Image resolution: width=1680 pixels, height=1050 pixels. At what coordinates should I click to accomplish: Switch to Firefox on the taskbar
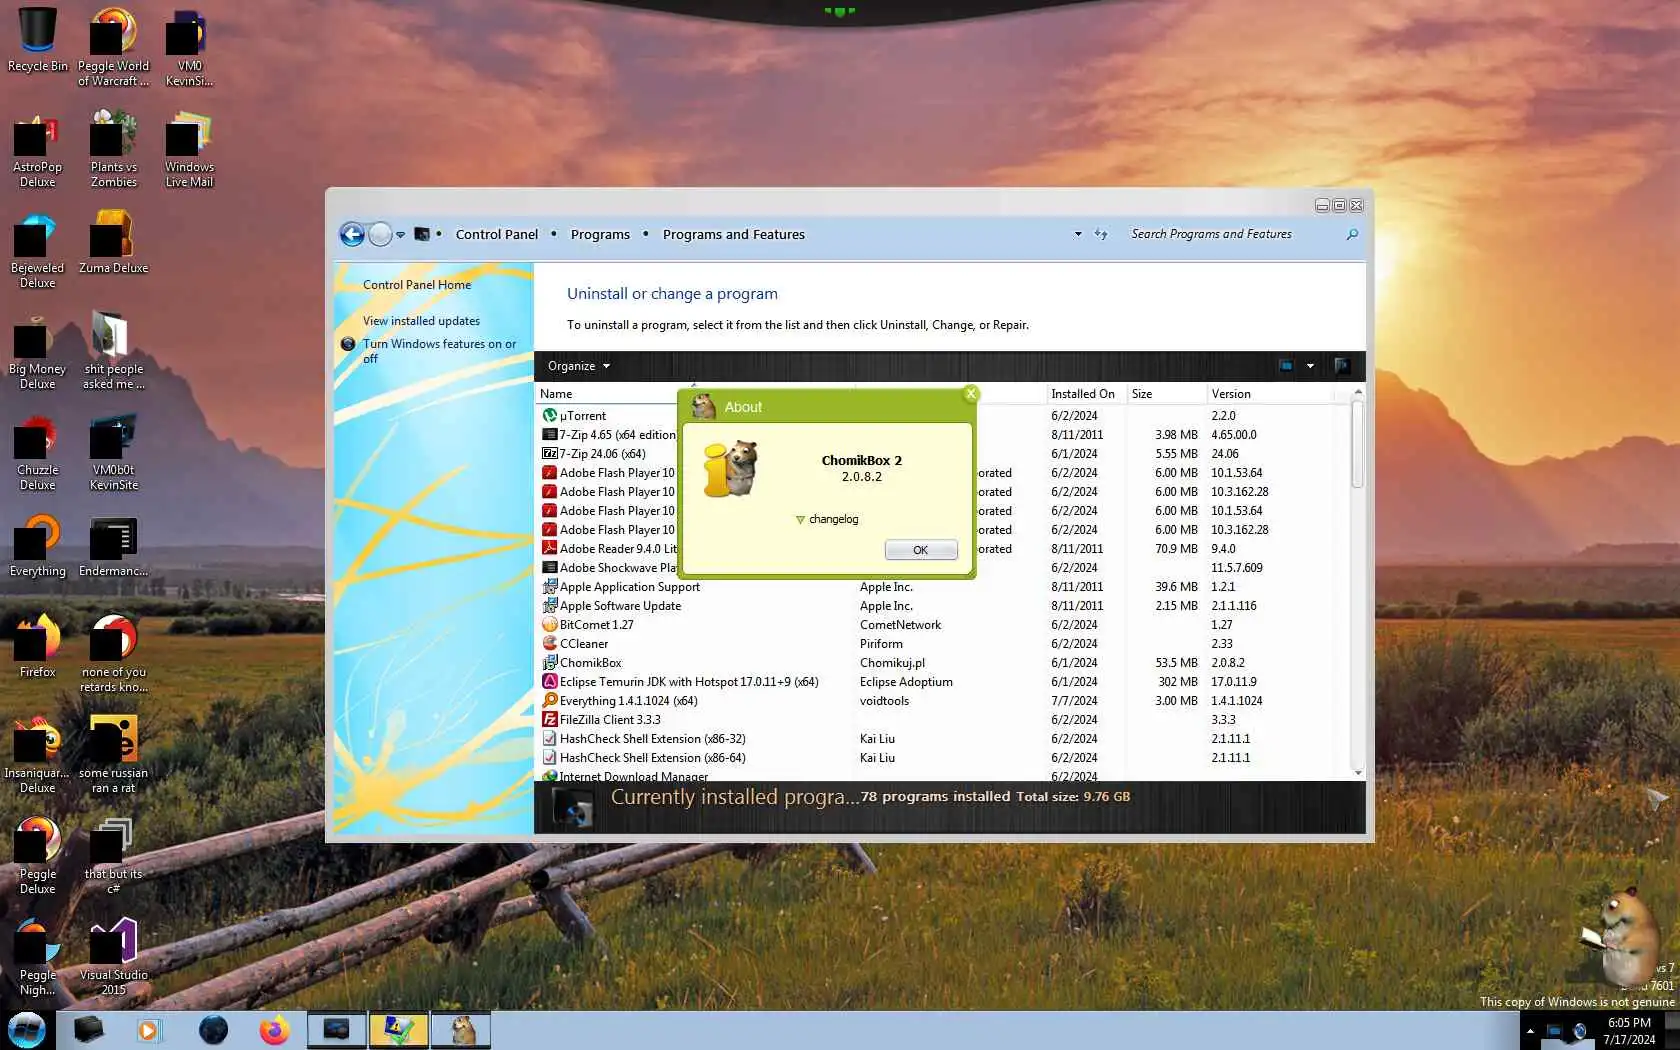coord(273,1030)
